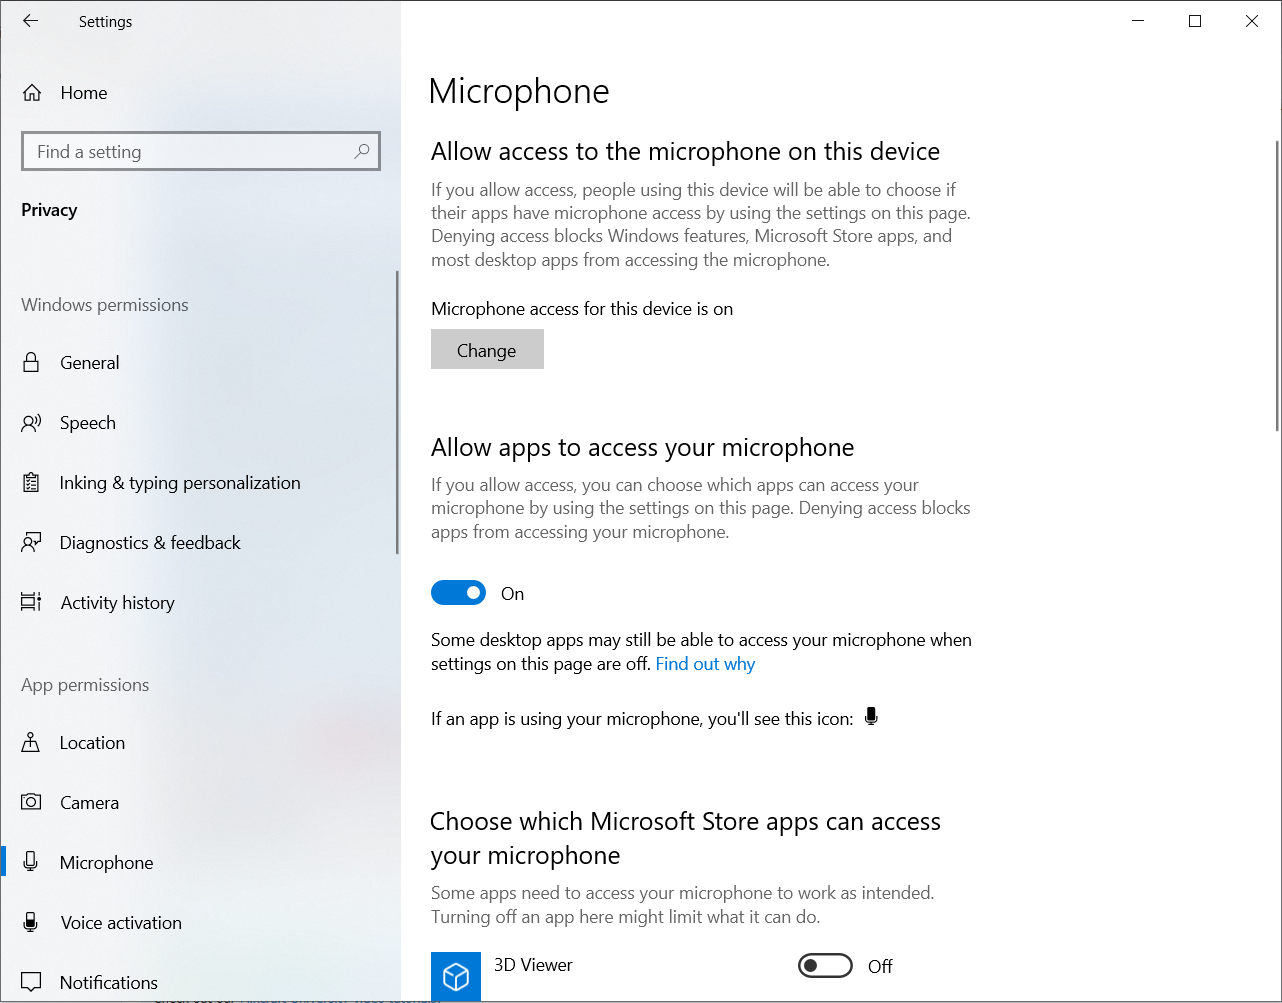Click the search magnifier icon
This screenshot has width=1282, height=1003.
(362, 151)
